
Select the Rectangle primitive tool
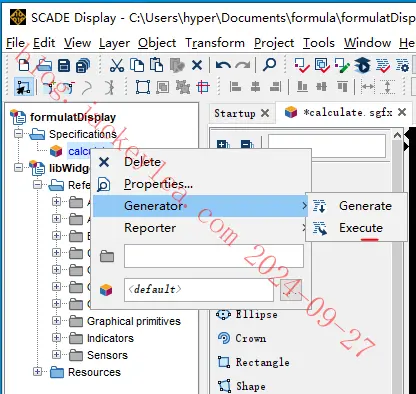click(253, 362)
